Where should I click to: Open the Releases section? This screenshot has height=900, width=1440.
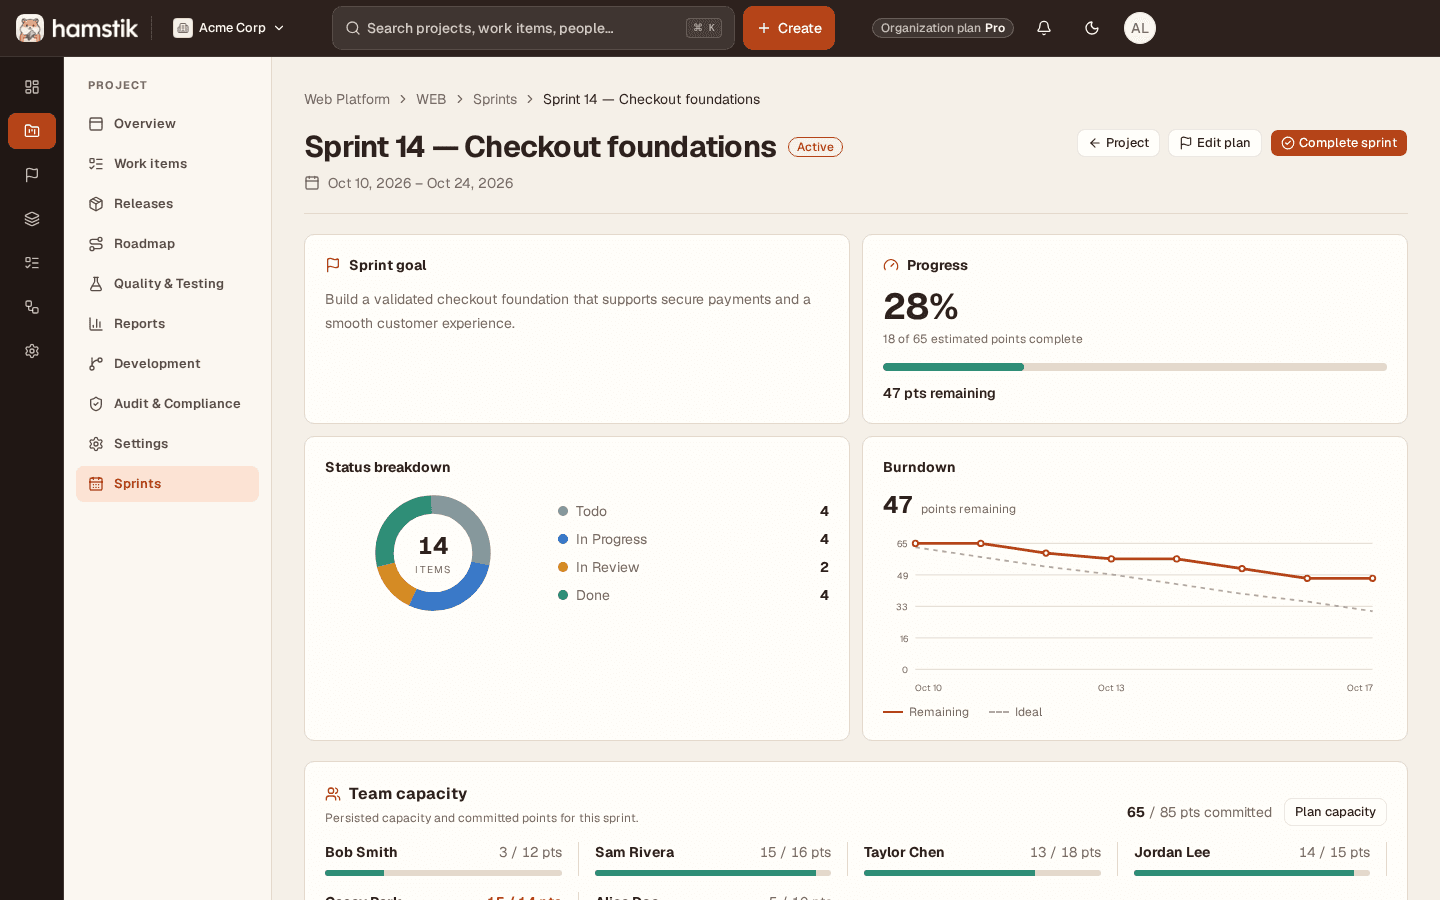point(167,204)
